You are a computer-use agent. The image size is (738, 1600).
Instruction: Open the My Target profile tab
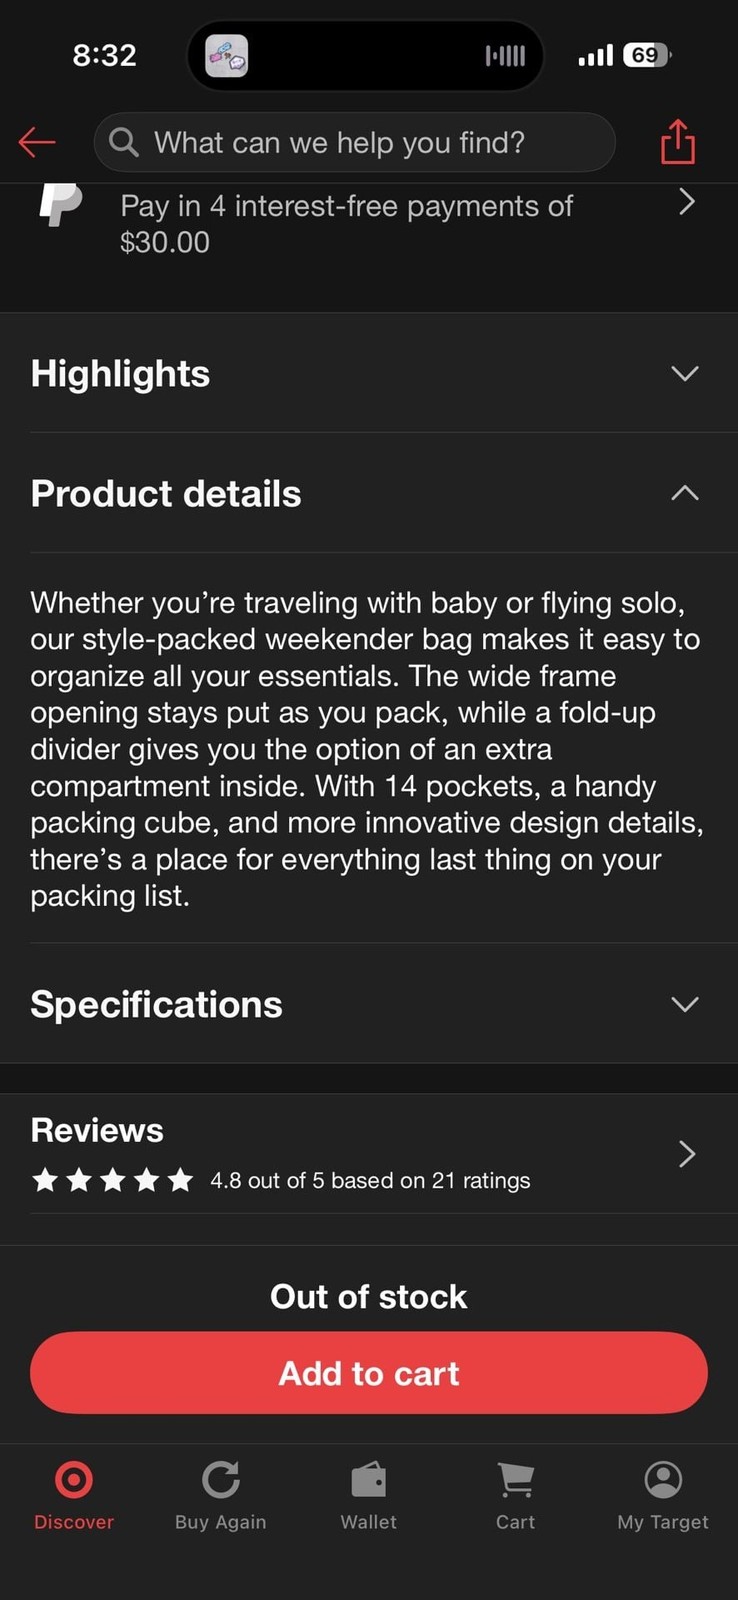(663, 1495)
